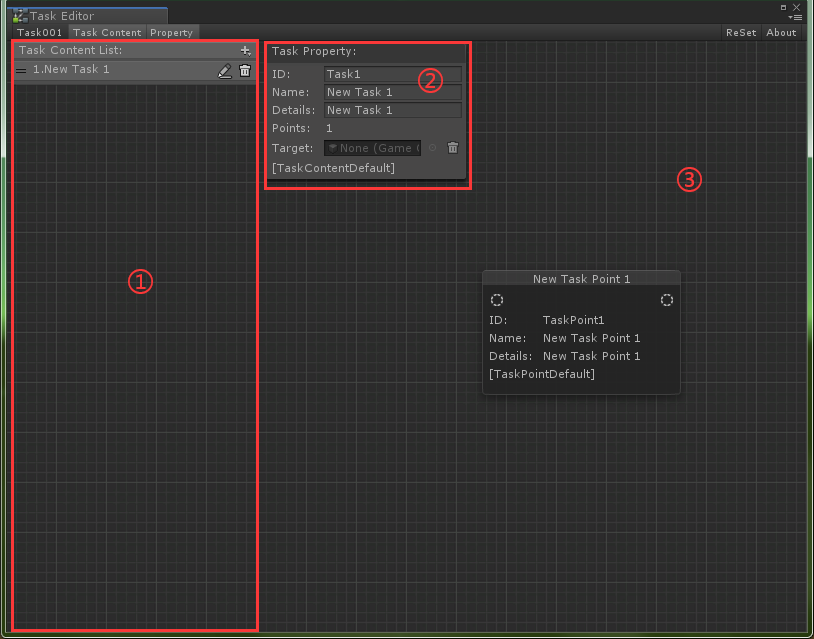This screenshot has width=814, height=639.
Task: Click the Points value field
Action: tap(328, 128)
